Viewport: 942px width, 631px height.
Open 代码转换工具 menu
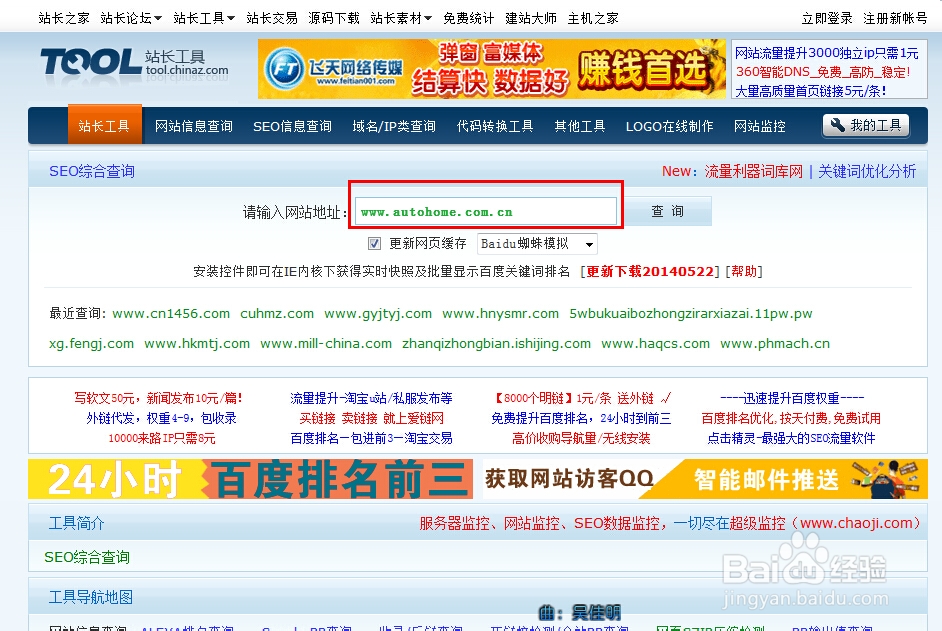[x=495, y=126]
